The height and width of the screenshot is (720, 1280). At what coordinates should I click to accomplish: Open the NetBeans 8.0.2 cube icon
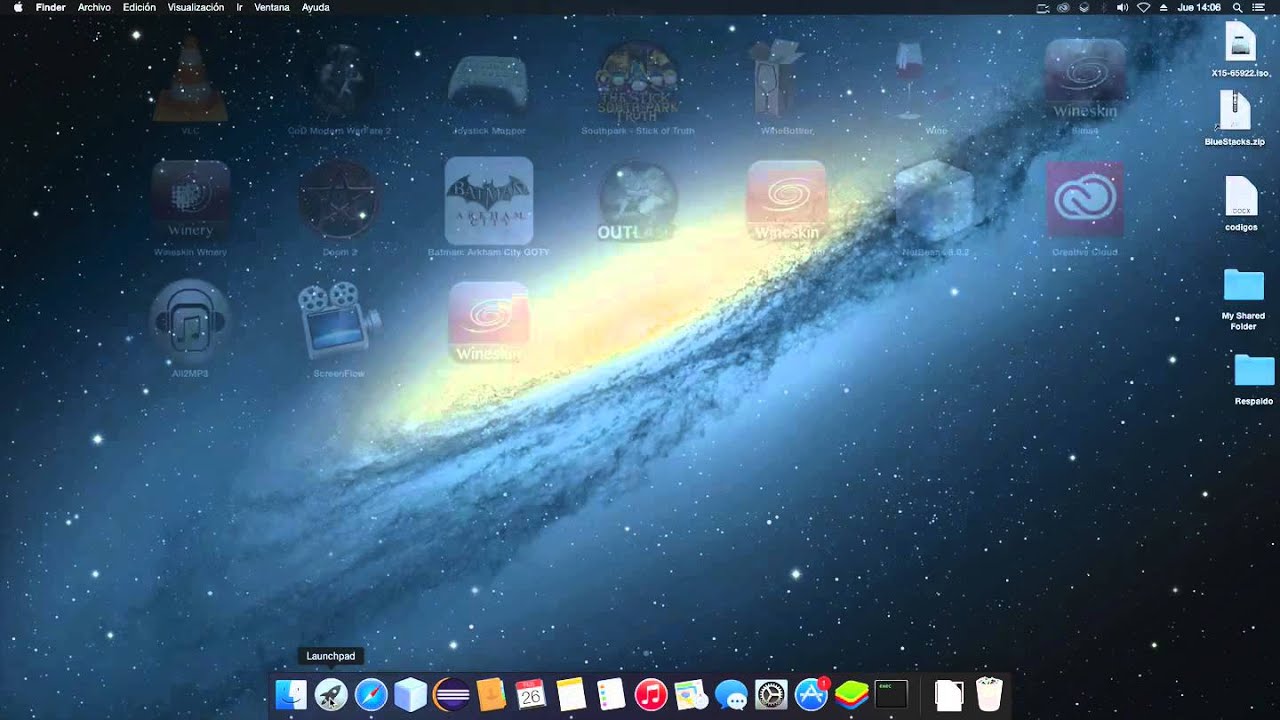click(x=935, y=200)
